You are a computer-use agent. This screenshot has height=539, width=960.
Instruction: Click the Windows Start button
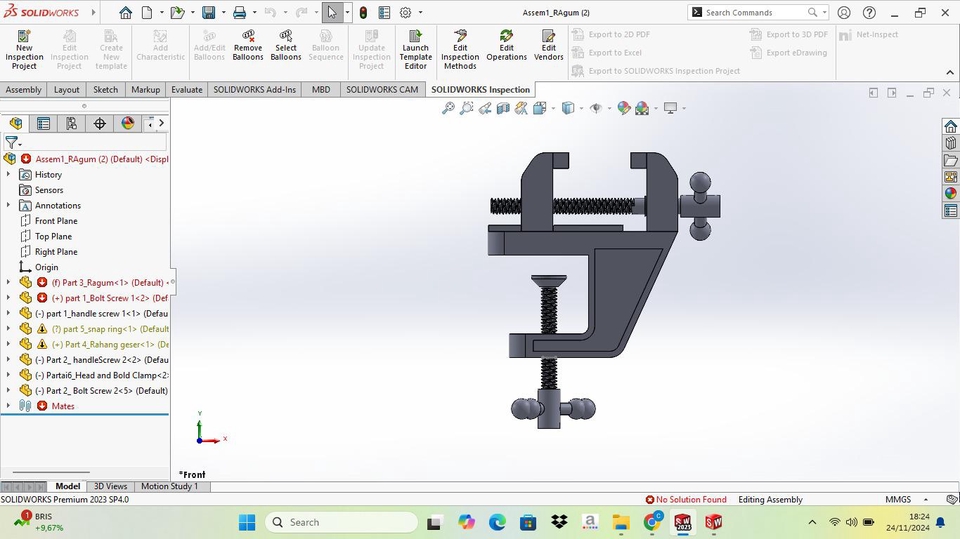click(x=247, y=522)
